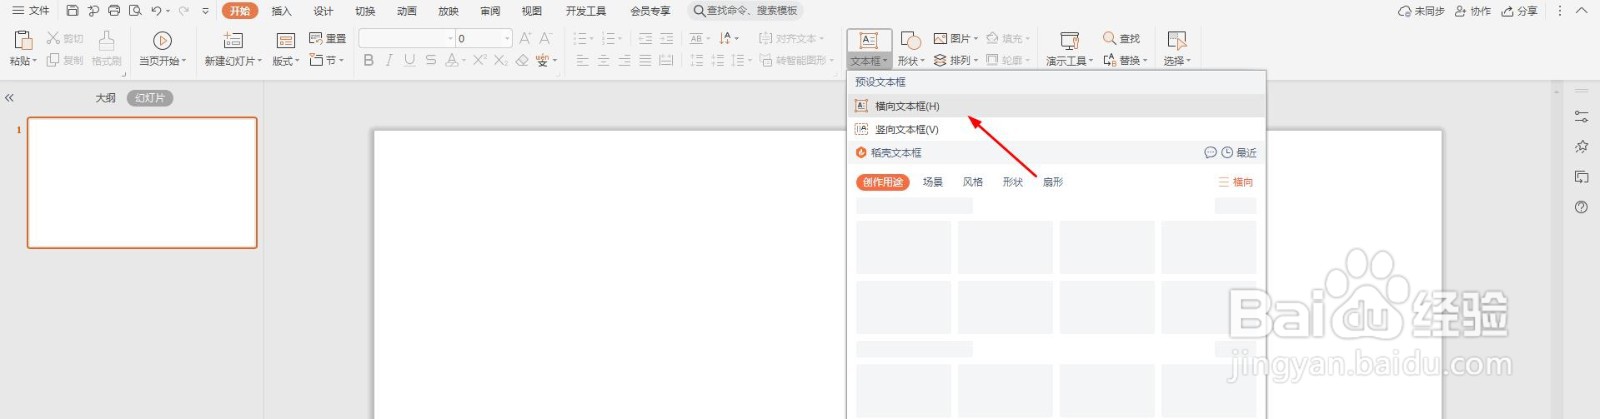Select slide 1 thumbnail
Image resolution: width=1600 pixels, height=419 pixels.
click(x=142, y=182)
